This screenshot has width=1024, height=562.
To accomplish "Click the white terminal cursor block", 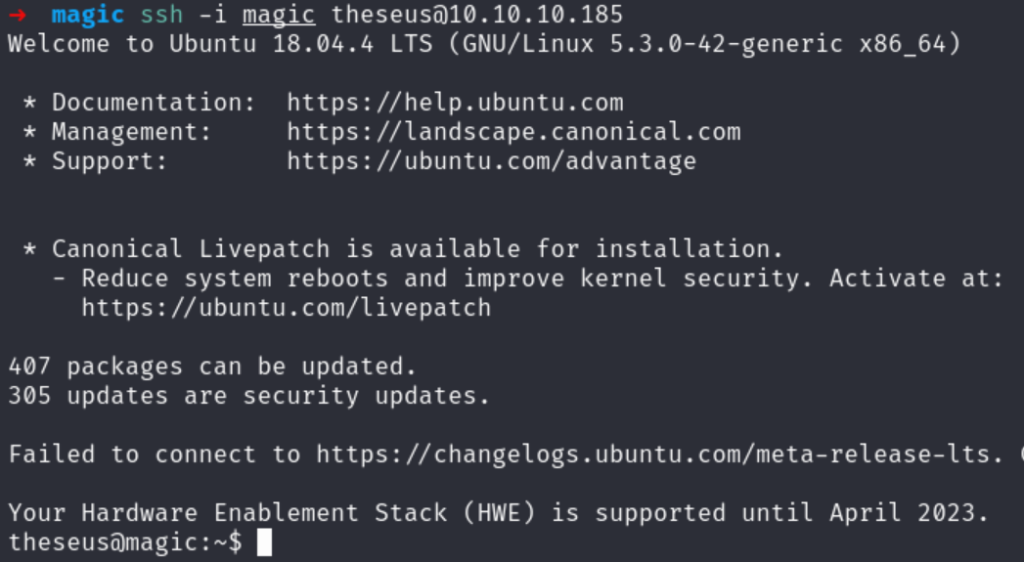I will (264, 543).
